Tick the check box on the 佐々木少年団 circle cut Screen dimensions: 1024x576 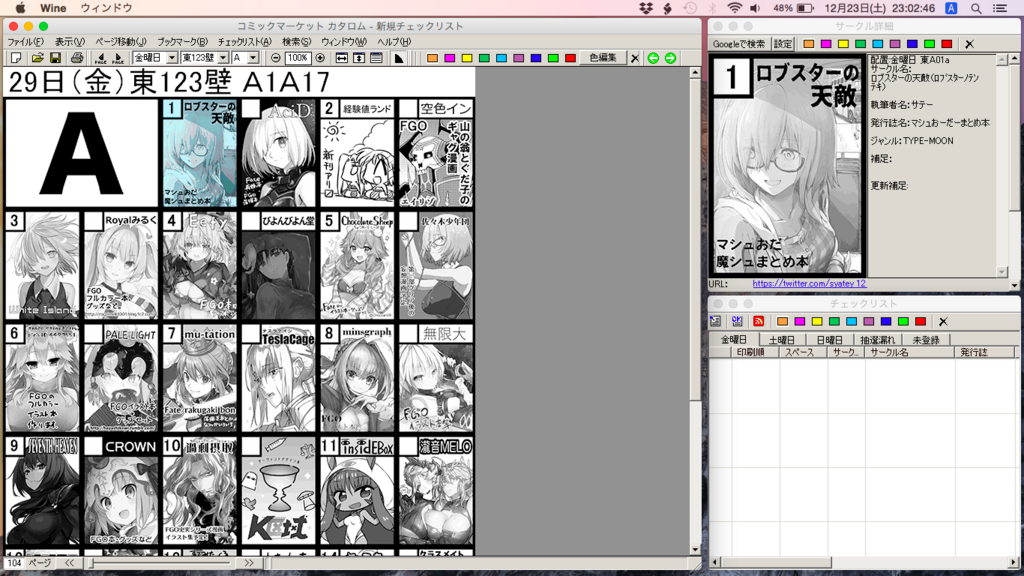(x=408, y=221)
